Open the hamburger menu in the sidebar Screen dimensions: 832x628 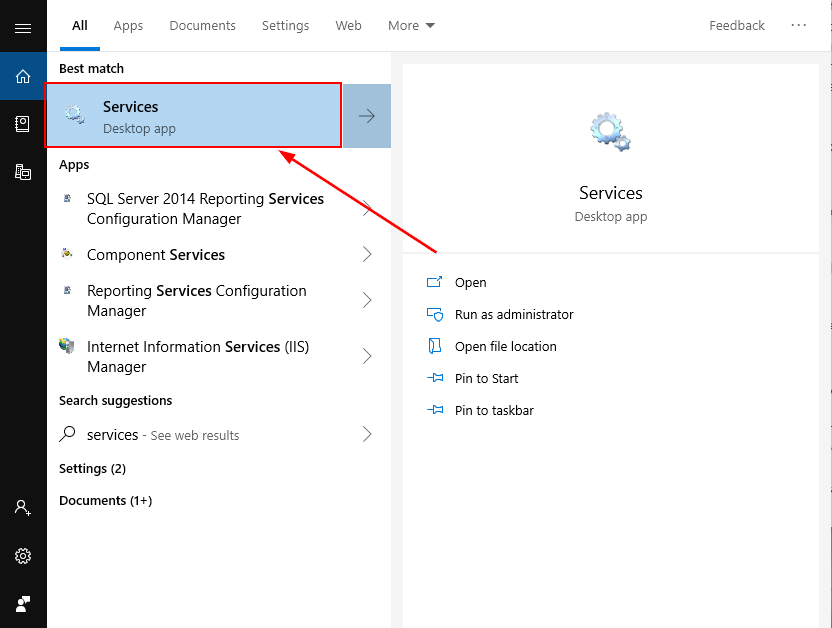23,28
